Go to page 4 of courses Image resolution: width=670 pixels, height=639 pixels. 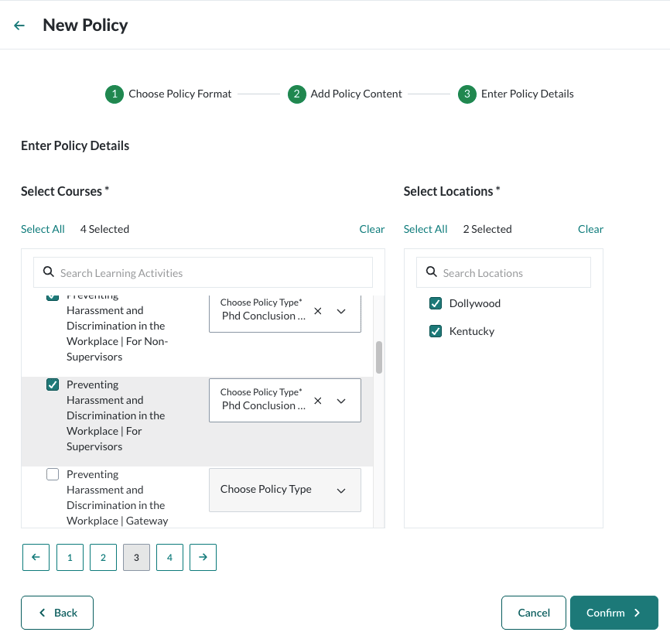(x=169, y=557)
